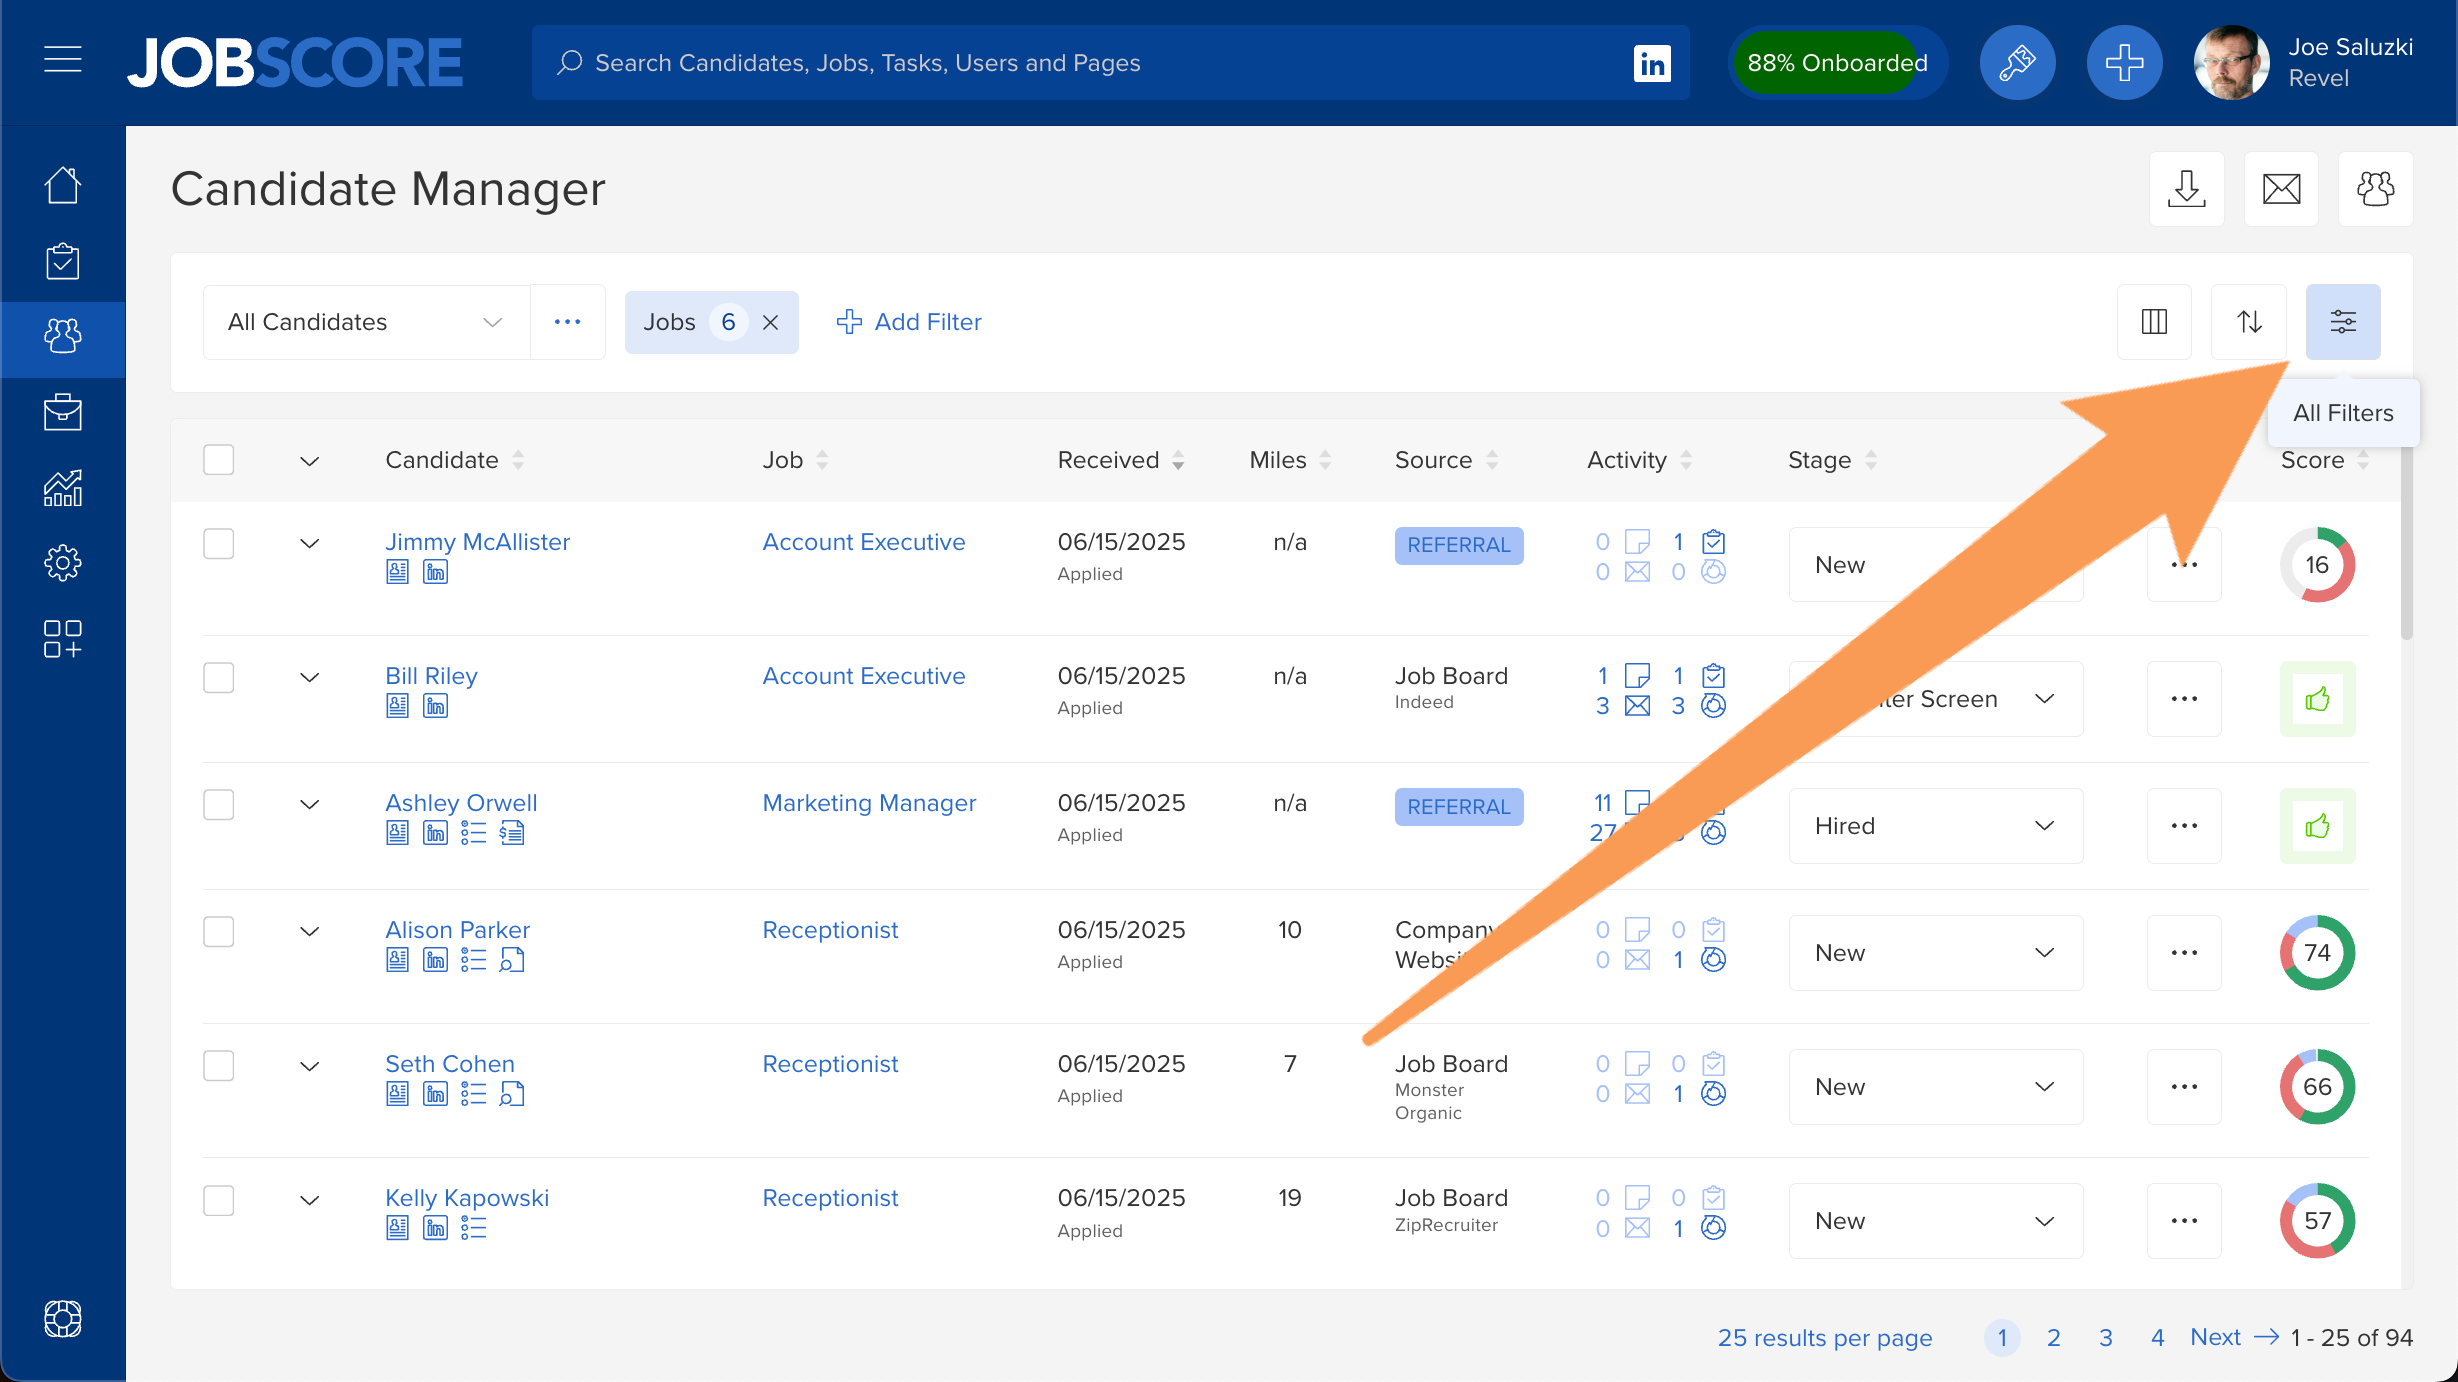Viewport: 2458px width, 1382px height.
Task: Change 25 results per page setting
Action: (x=1824, y=1338)
